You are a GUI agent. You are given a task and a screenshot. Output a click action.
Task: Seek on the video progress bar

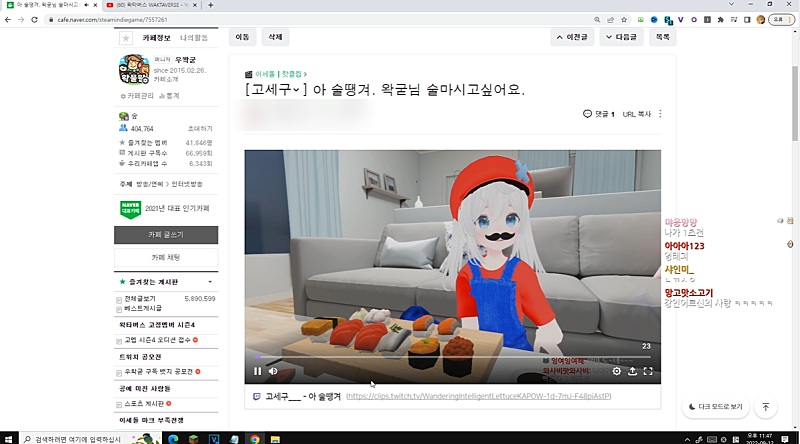(x=450, y=356)
